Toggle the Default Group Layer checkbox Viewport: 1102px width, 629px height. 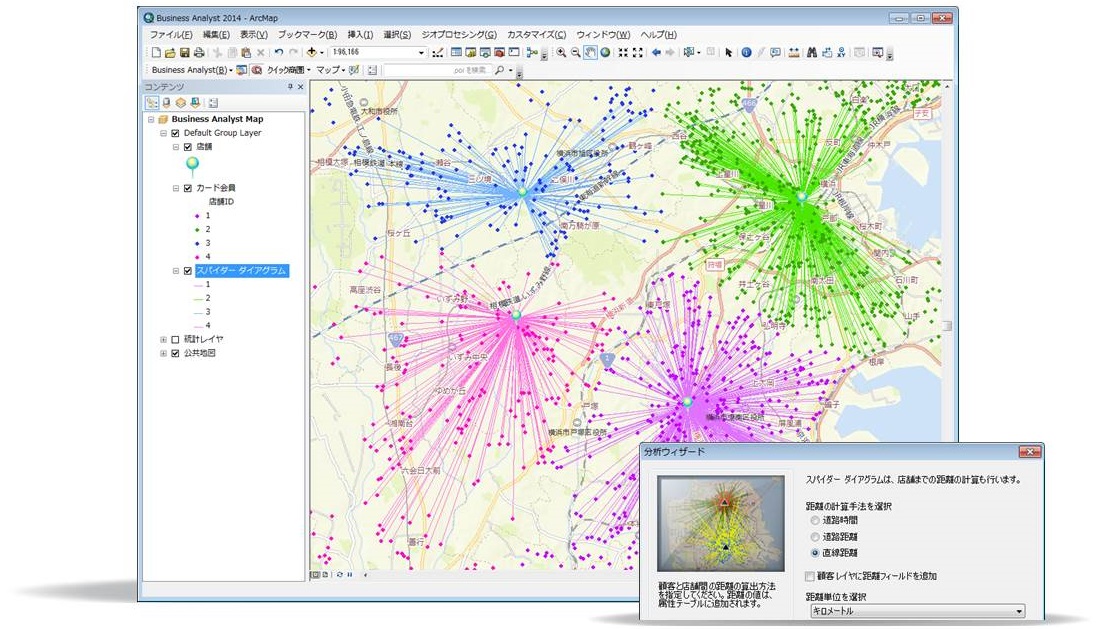(176, 133)
